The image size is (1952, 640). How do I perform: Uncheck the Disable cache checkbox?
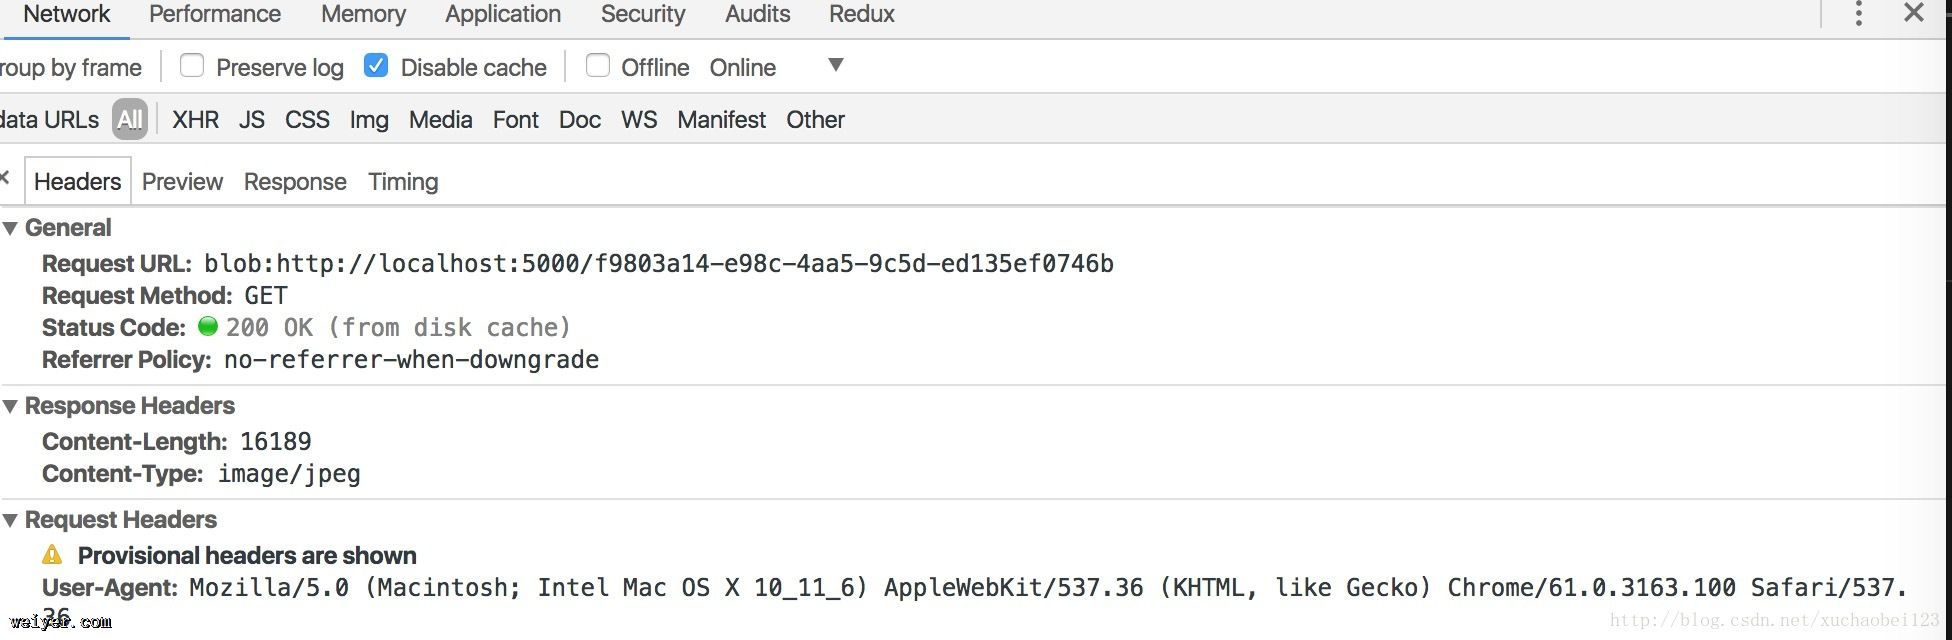pos(376,66)
